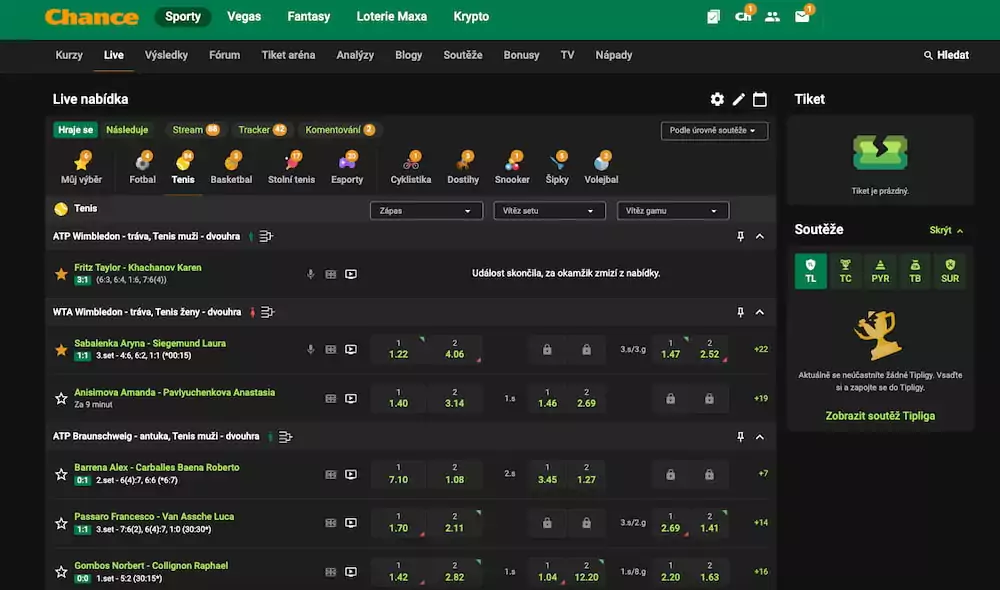Image resolution: width=1000 pixels, height=590 pixels.
Task: Switch to the Výsledky tab
Action: point(166,55)
